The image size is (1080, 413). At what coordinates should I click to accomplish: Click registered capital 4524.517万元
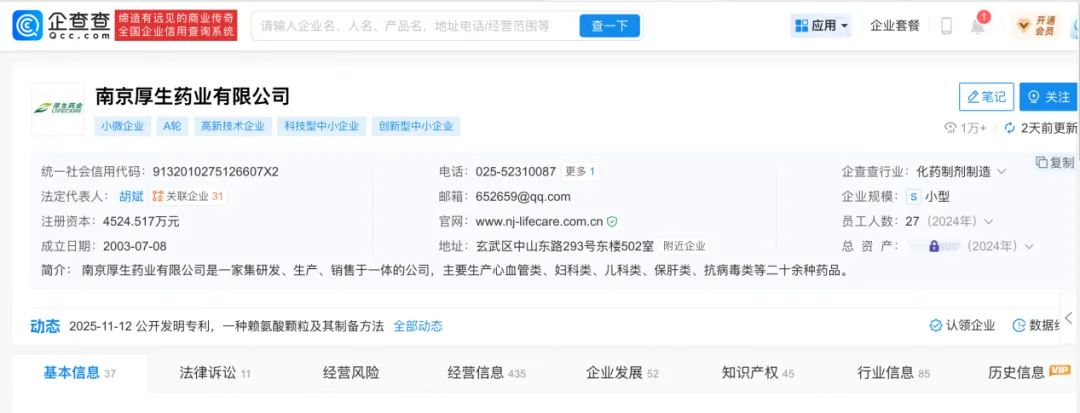coord(141,222)
